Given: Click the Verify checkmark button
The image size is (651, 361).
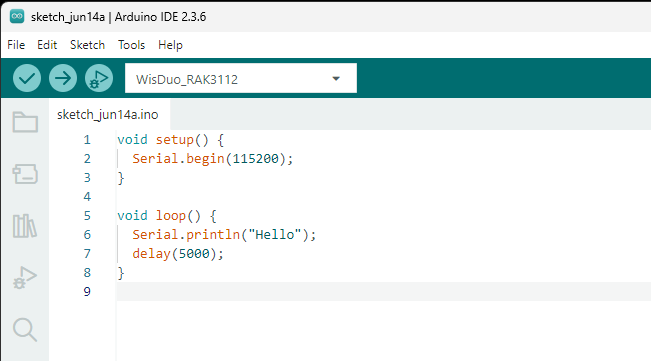Looking at the screenshot, I should tap(27, 78).
